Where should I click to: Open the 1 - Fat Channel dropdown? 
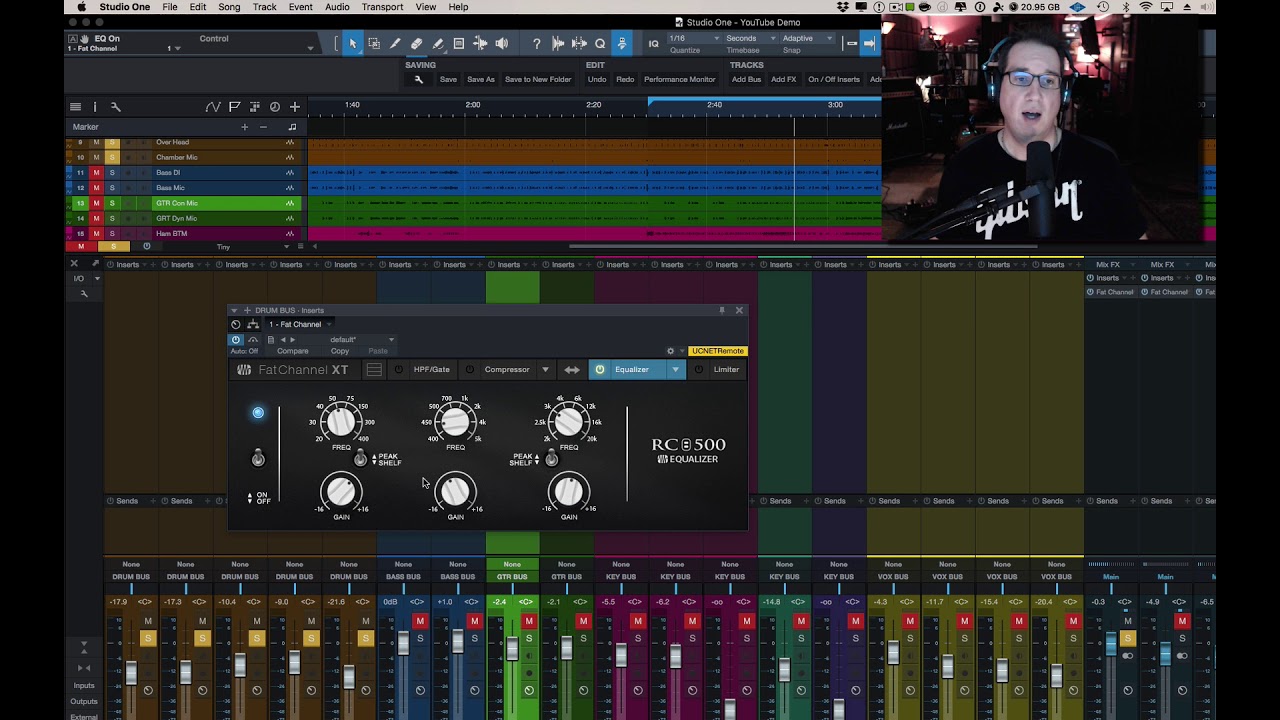(x=300, y=324)
